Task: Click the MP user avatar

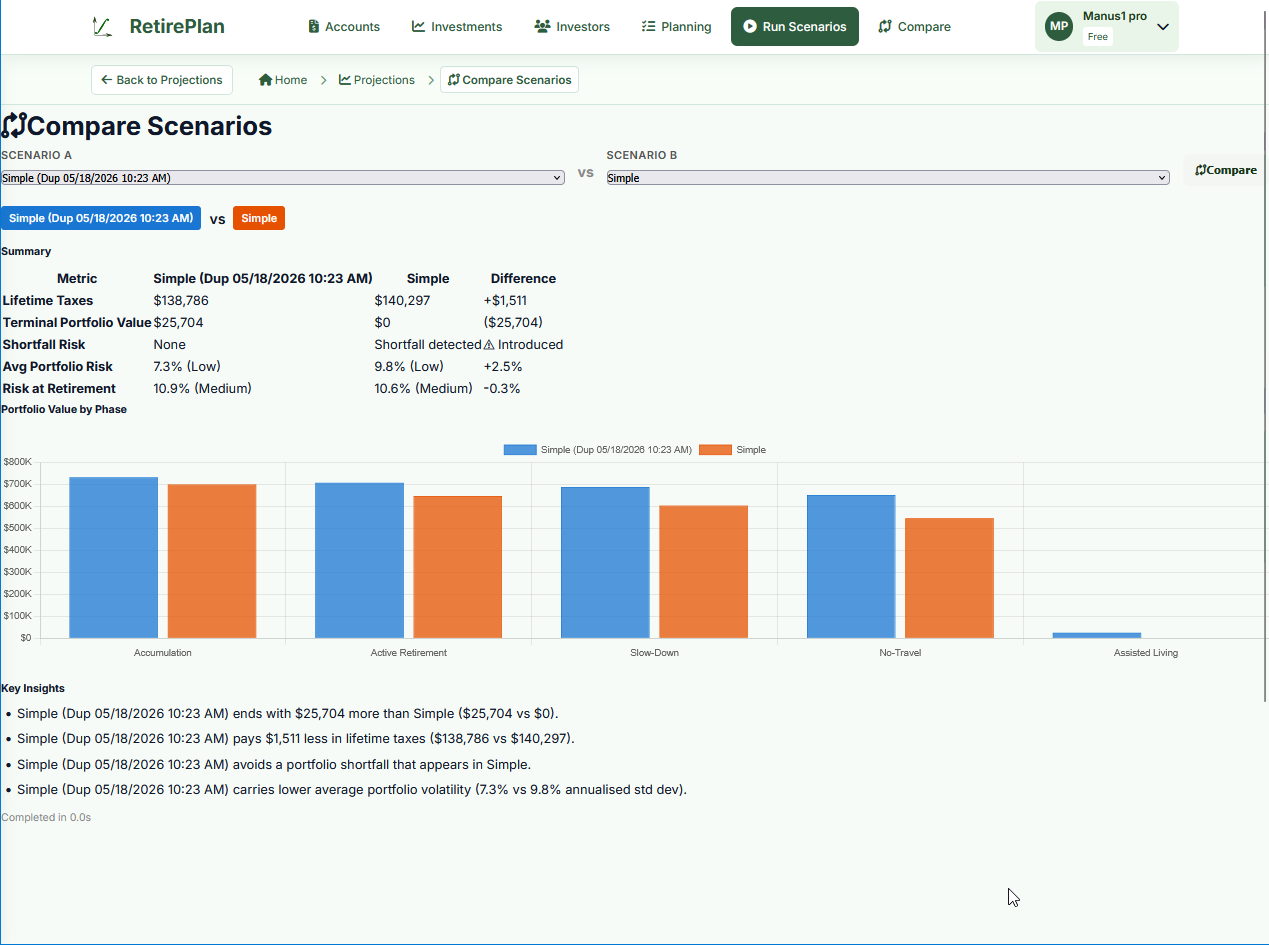Action: pos(1059,26)
